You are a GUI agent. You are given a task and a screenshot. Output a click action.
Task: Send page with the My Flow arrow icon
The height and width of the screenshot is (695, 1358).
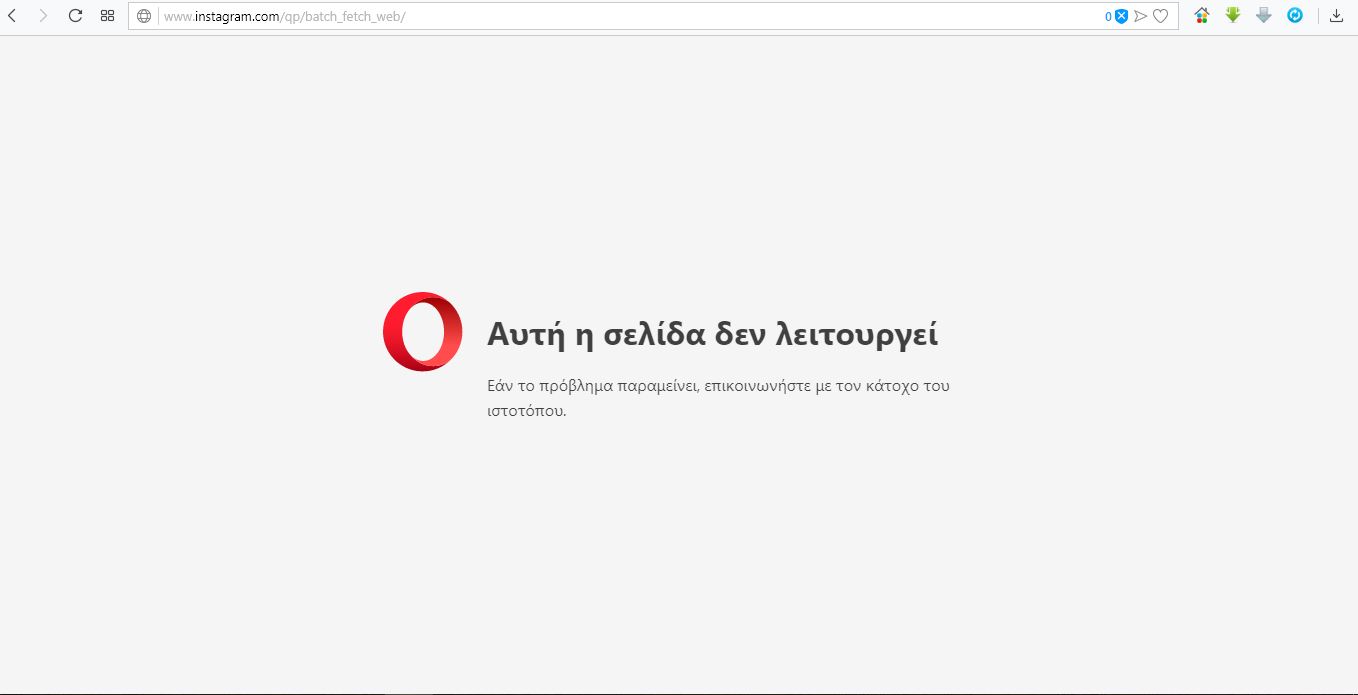1141,16
